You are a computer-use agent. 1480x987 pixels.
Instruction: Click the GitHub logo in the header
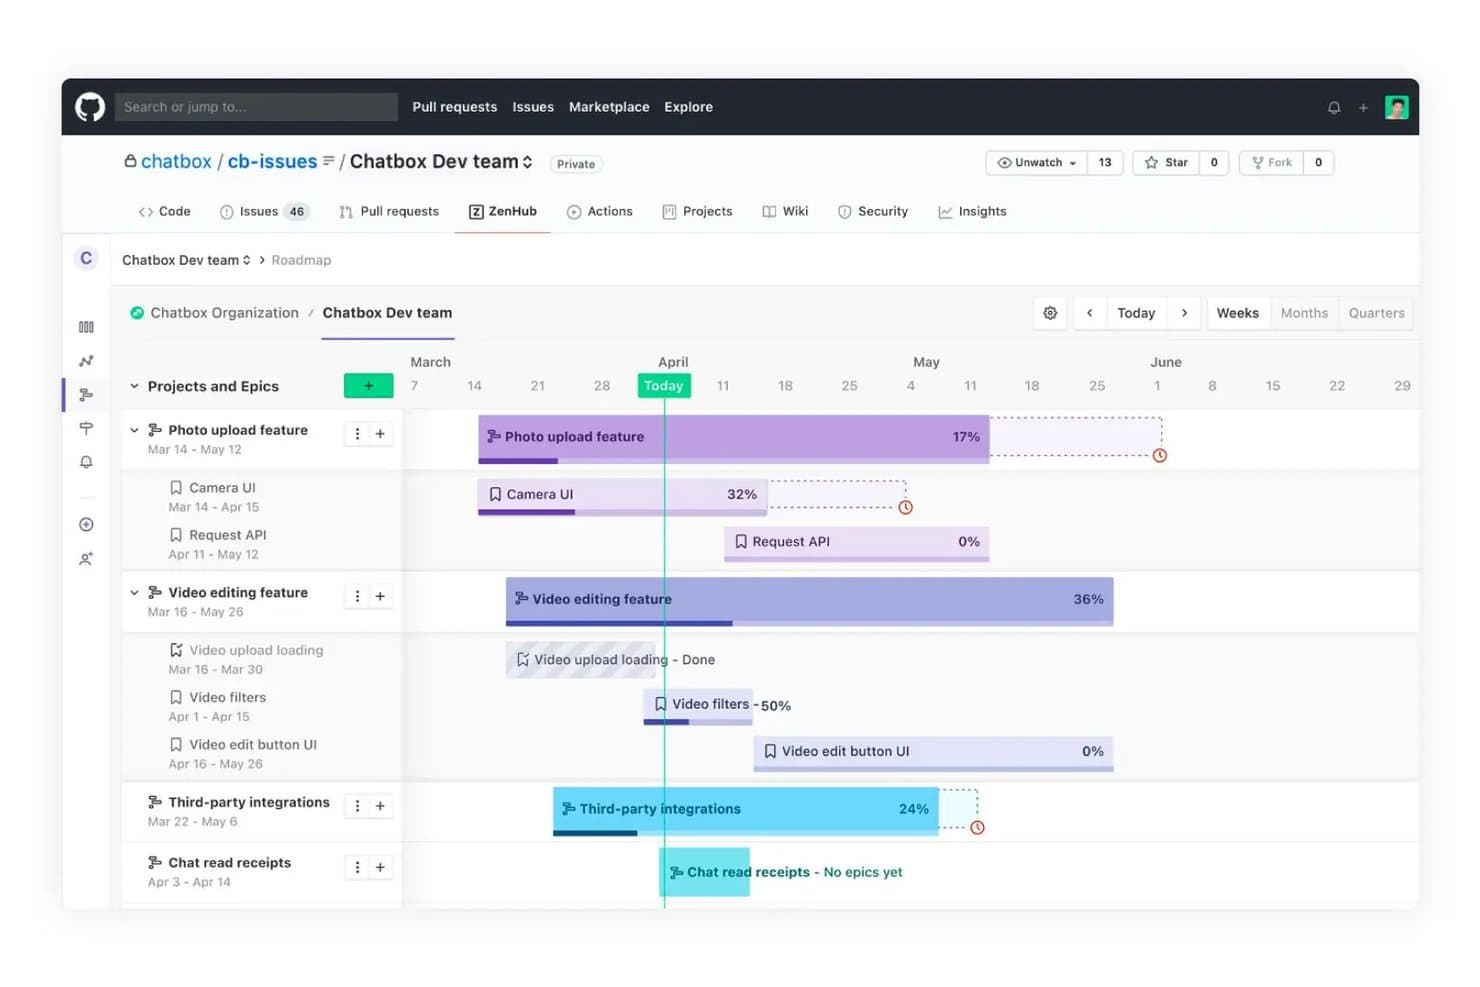point(90,107)
